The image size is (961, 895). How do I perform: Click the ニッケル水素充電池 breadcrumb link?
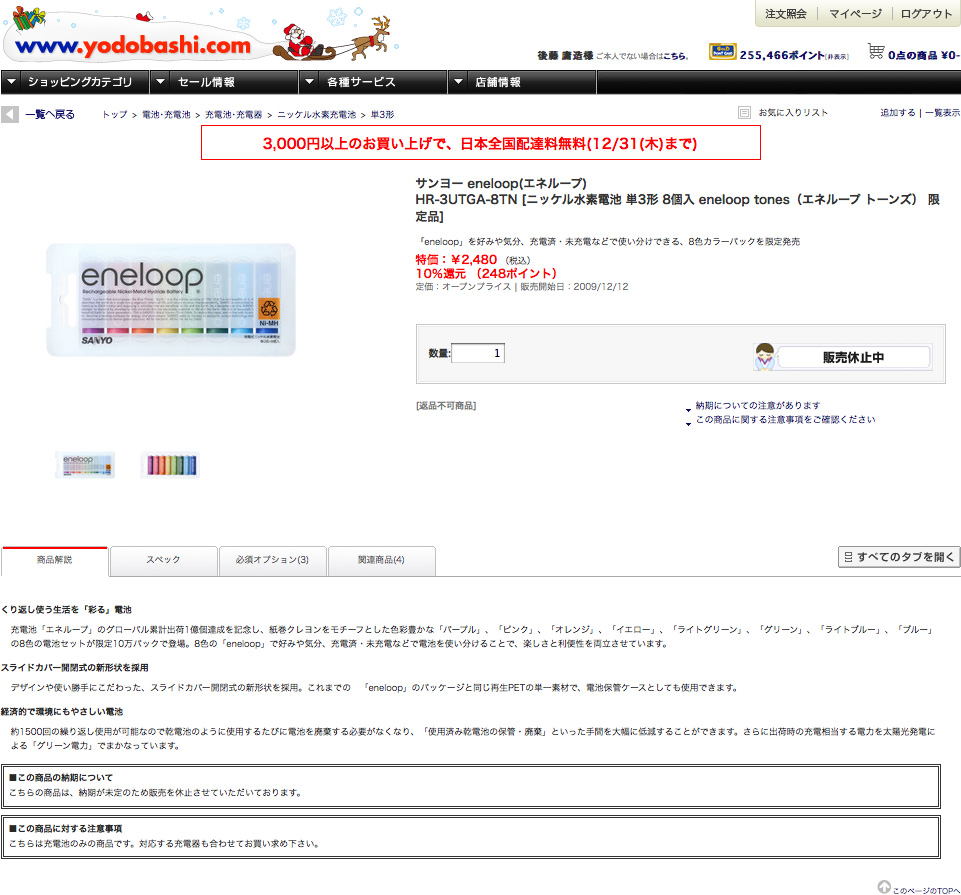(316, 115)
